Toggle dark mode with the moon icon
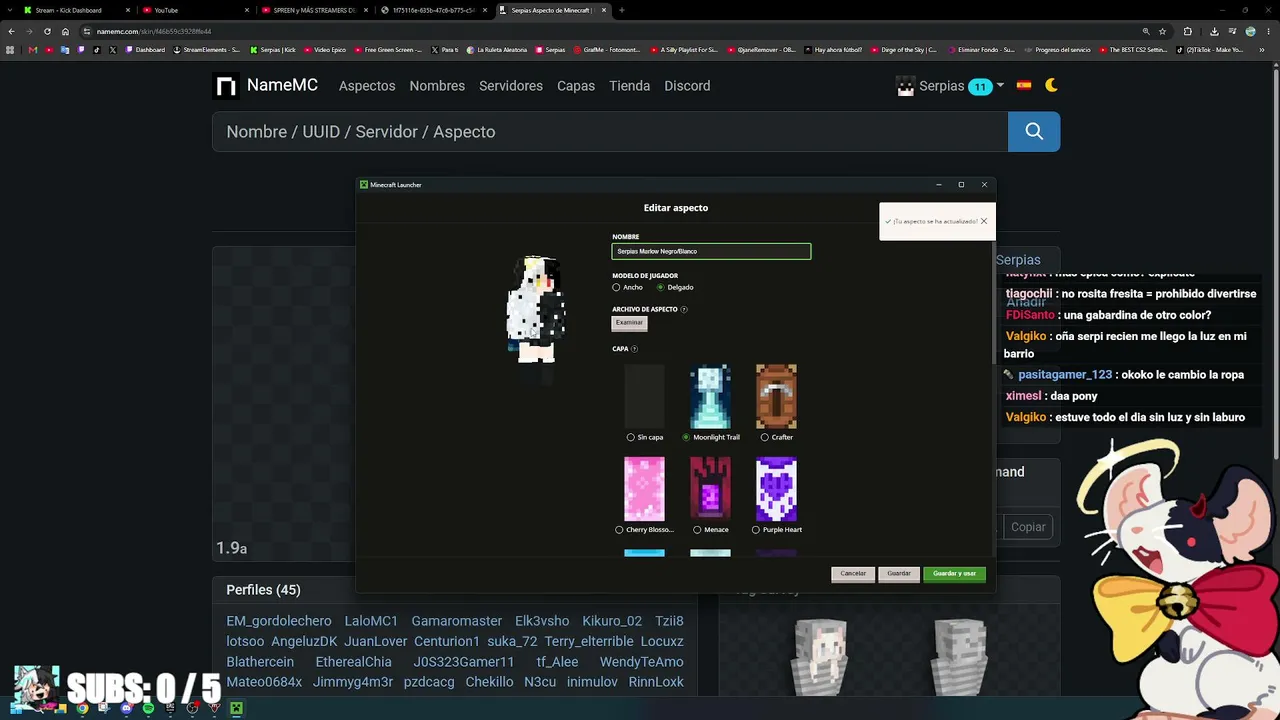This screenshot has height=720, width=1280. (x=1051, y=86)
